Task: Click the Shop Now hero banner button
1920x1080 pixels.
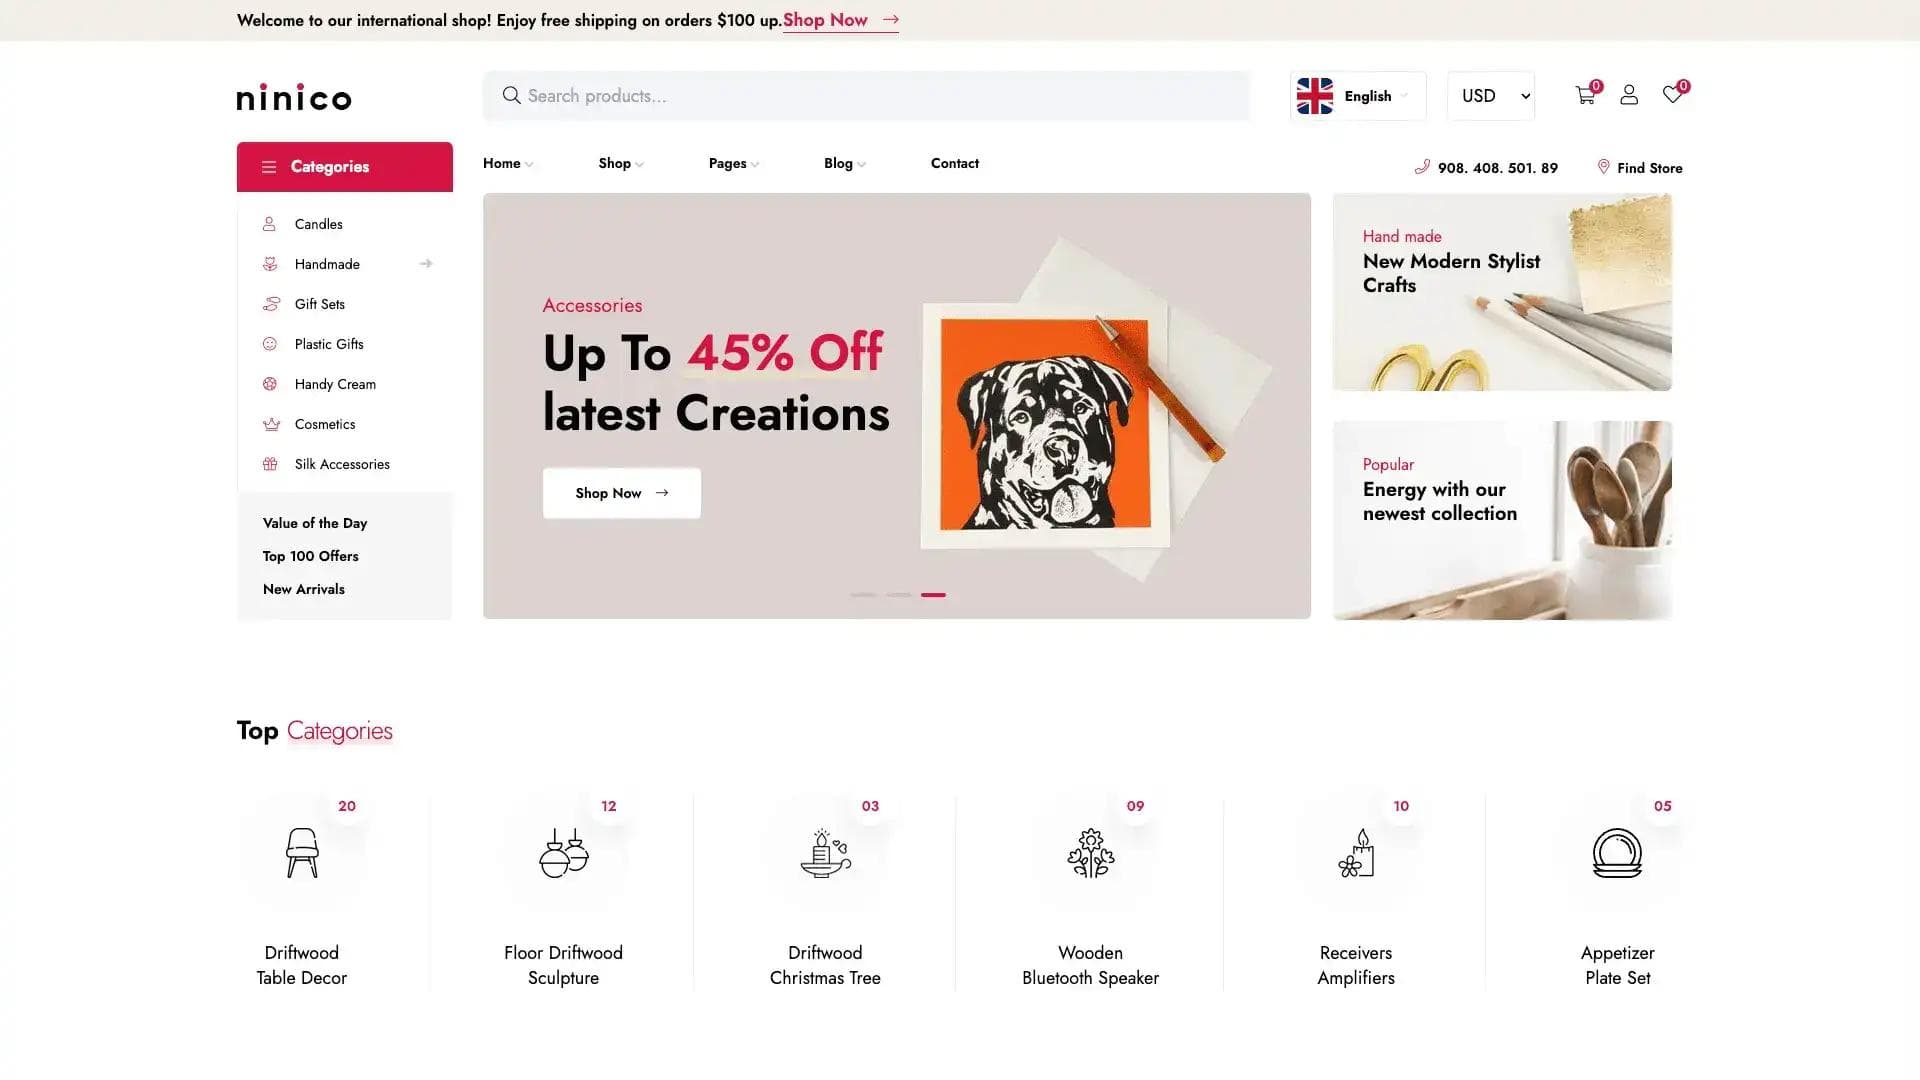Action: (621, 493)
